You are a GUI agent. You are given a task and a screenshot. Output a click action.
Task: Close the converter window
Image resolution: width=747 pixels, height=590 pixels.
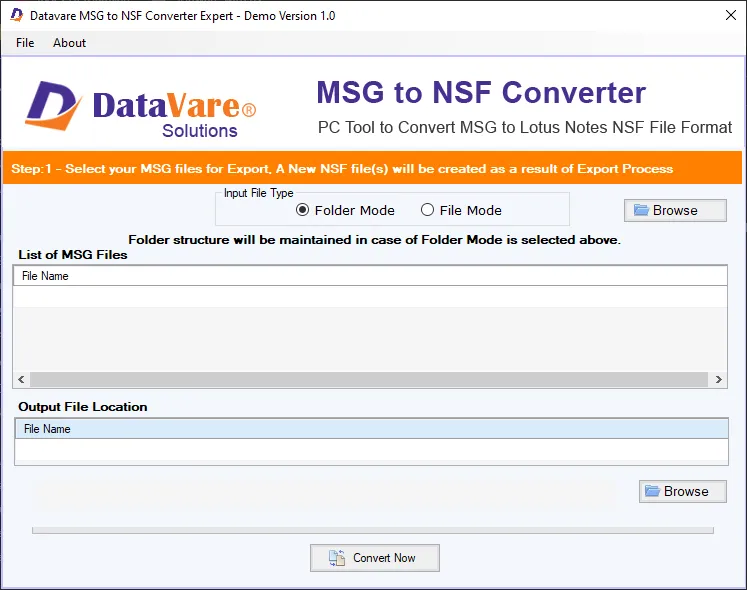[730, 15]
